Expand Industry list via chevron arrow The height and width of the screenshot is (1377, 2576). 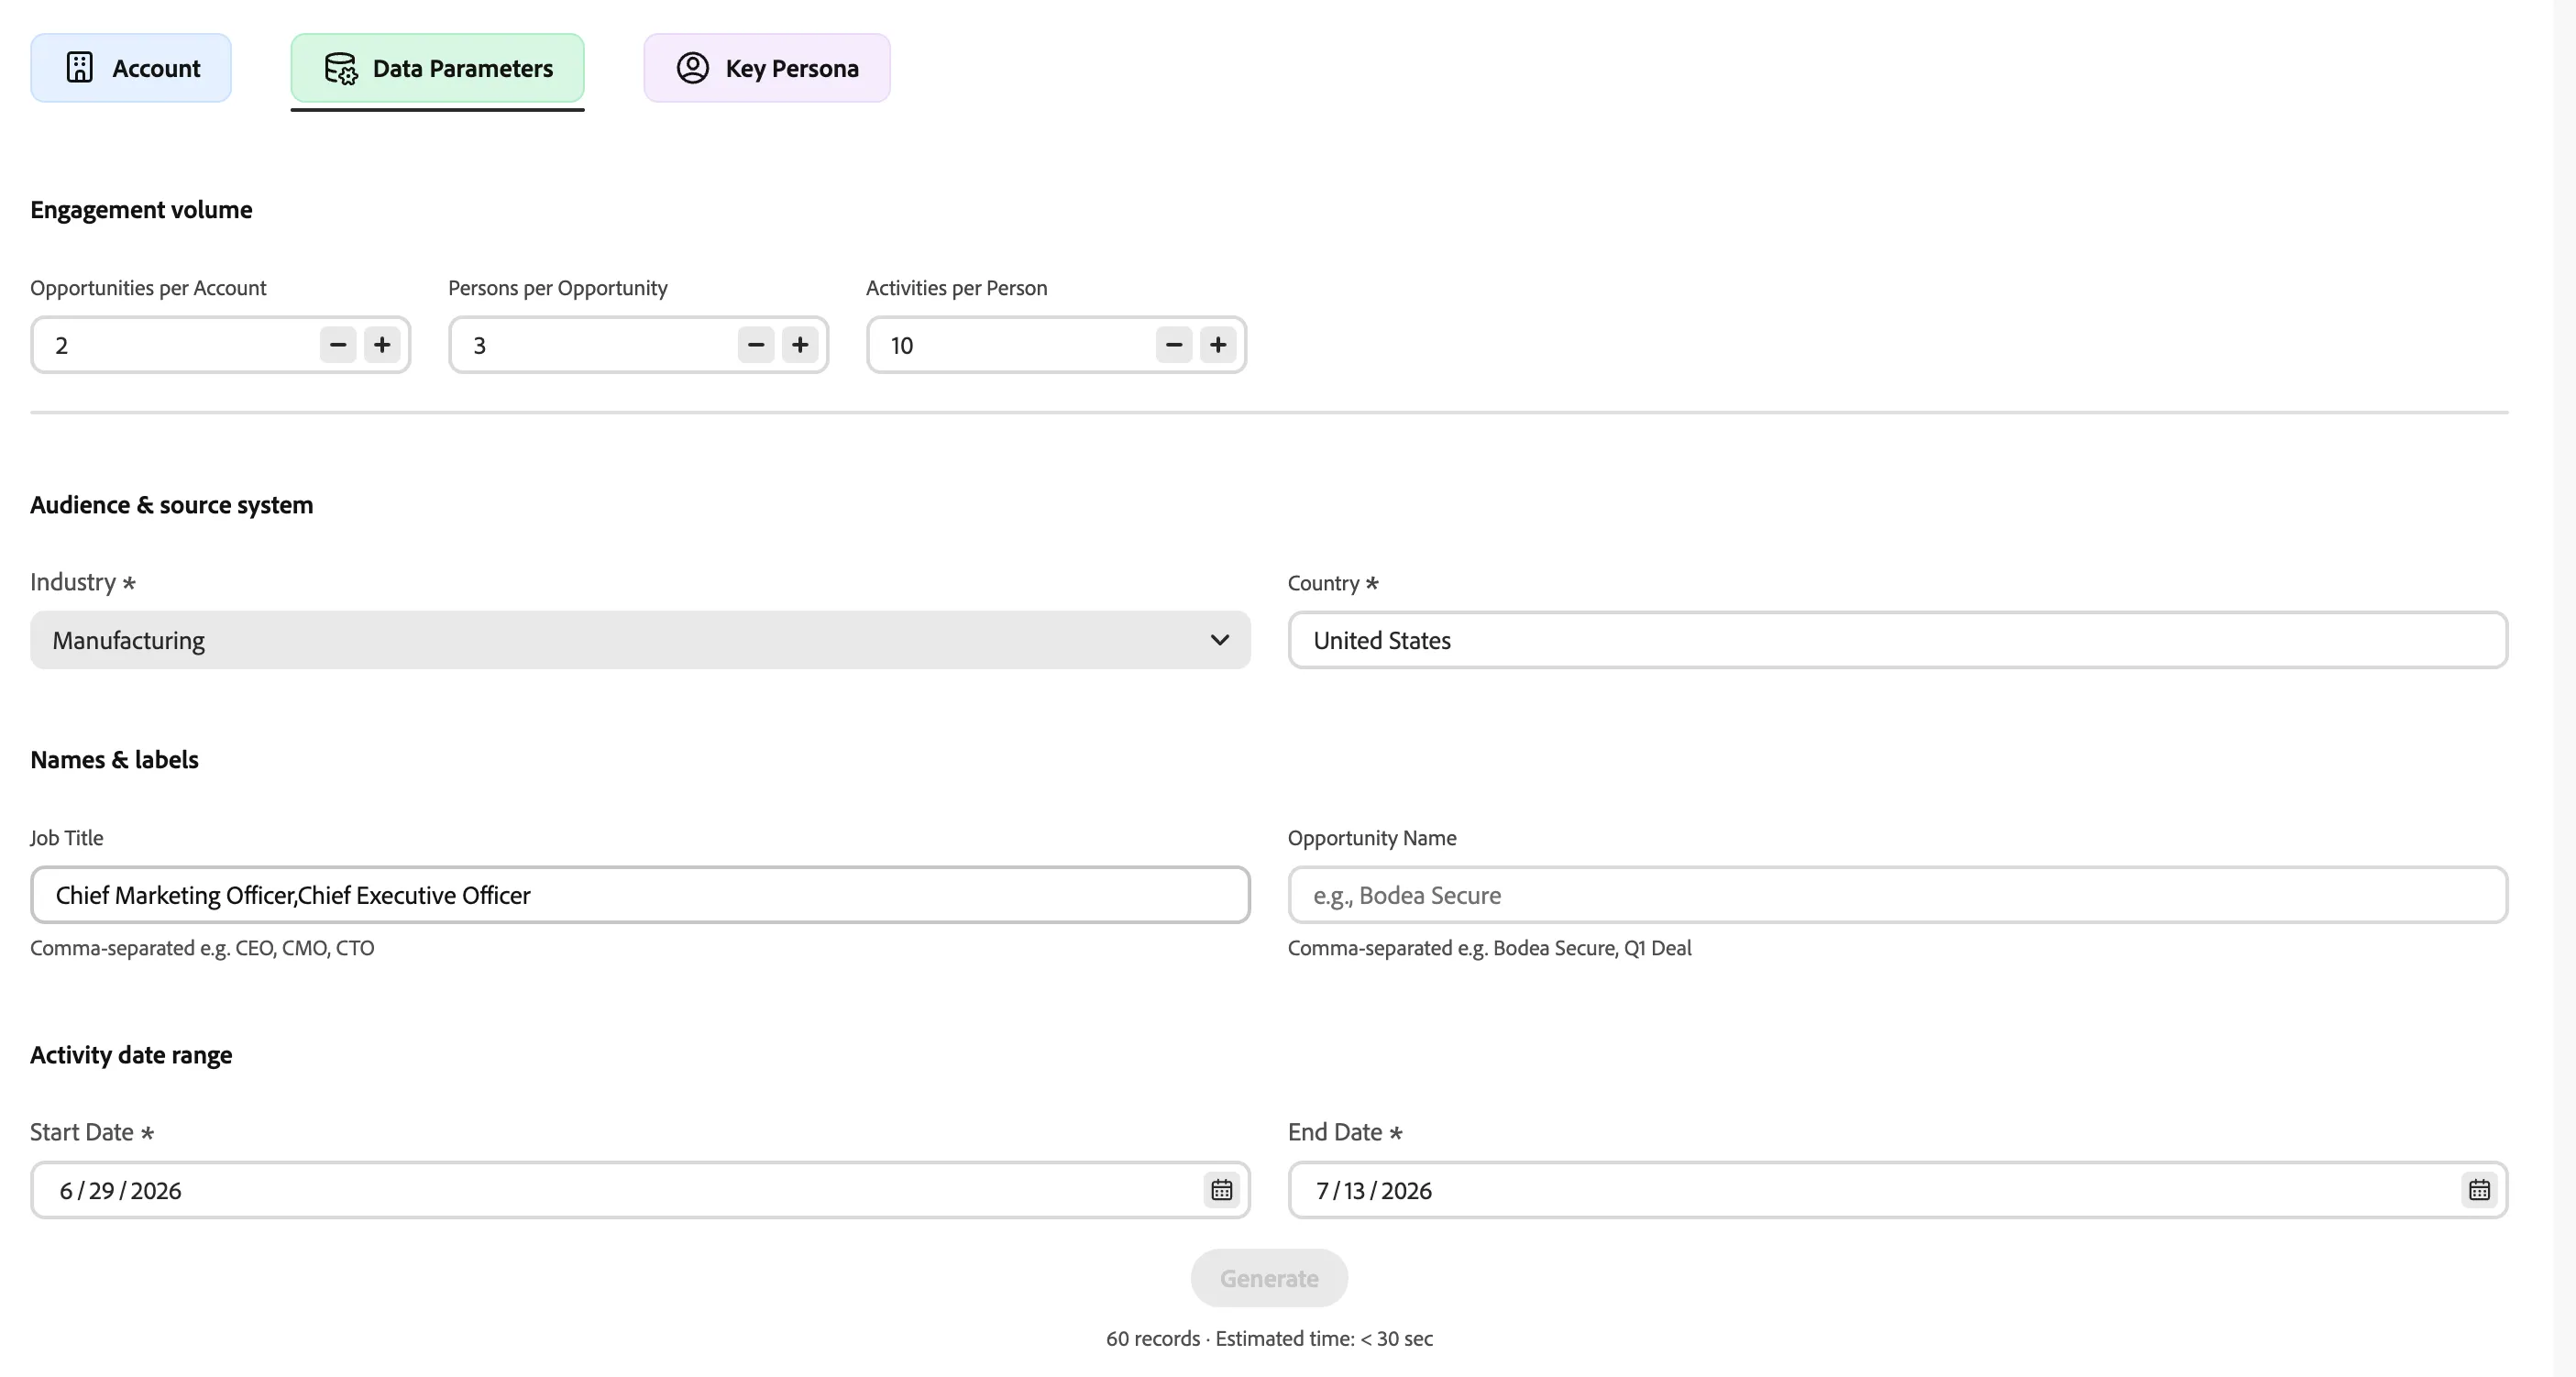(x=1220, y=640)
